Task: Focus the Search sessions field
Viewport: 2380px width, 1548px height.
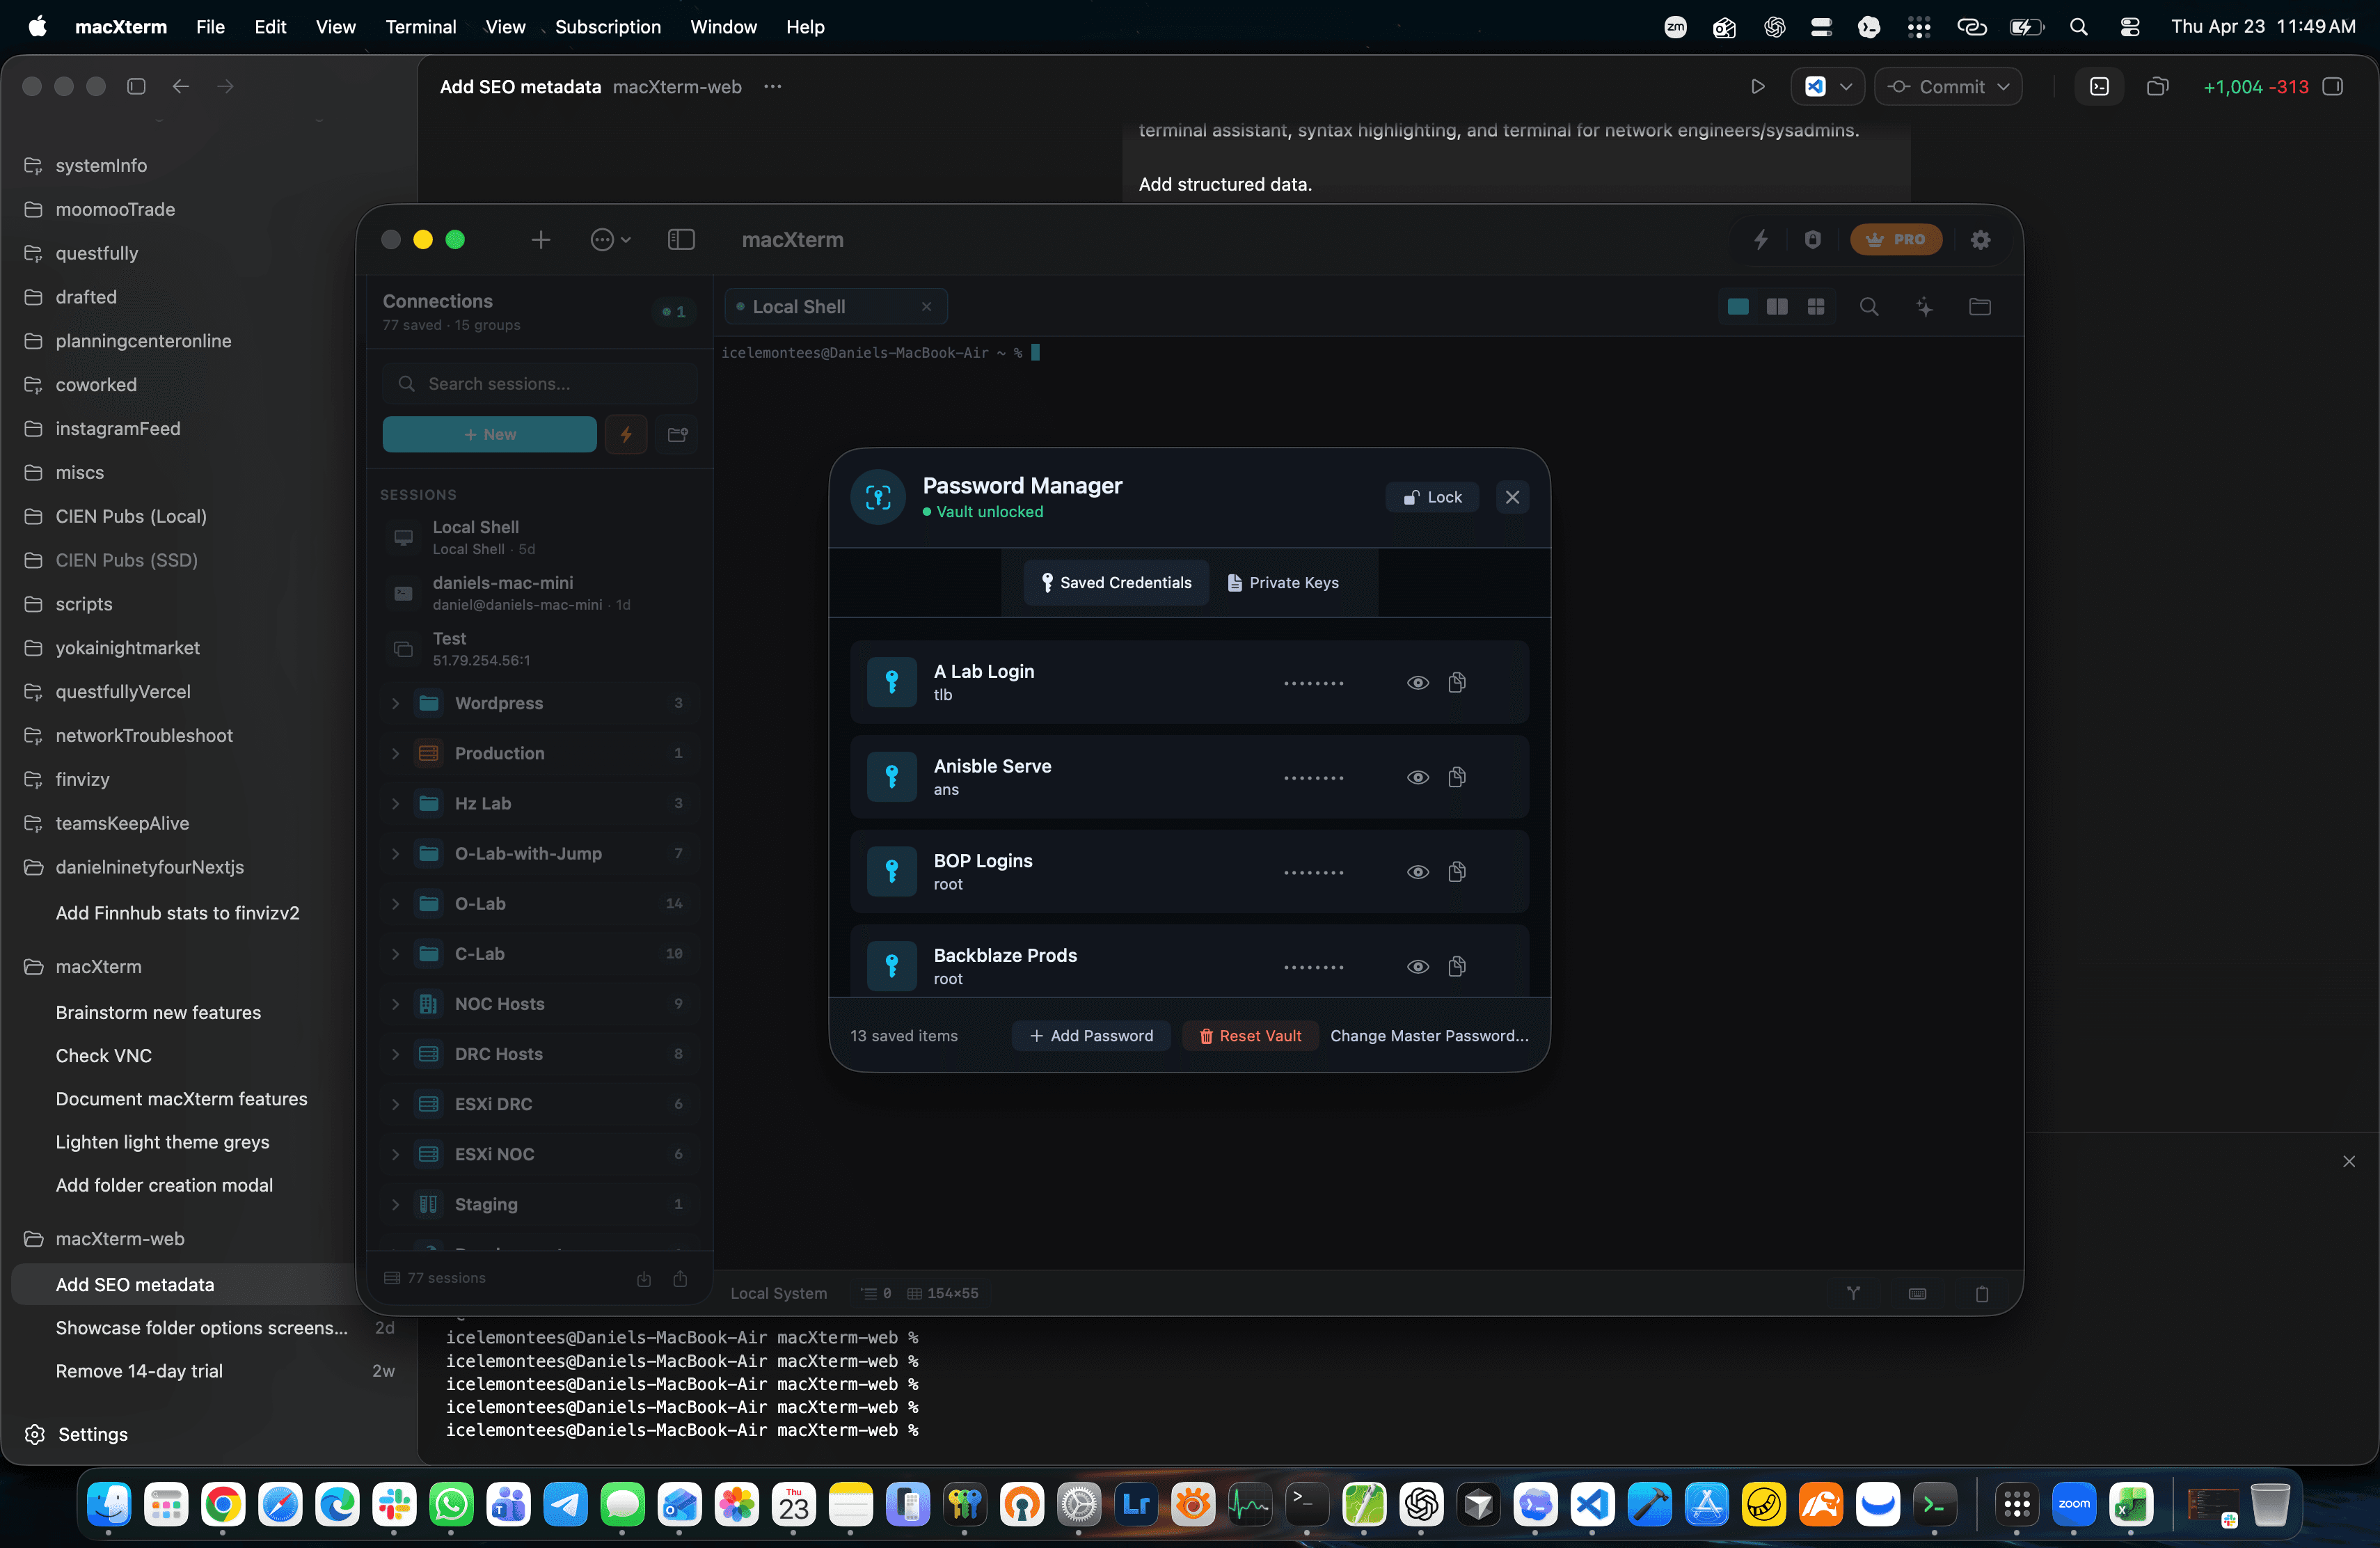Action: point(540,383)
